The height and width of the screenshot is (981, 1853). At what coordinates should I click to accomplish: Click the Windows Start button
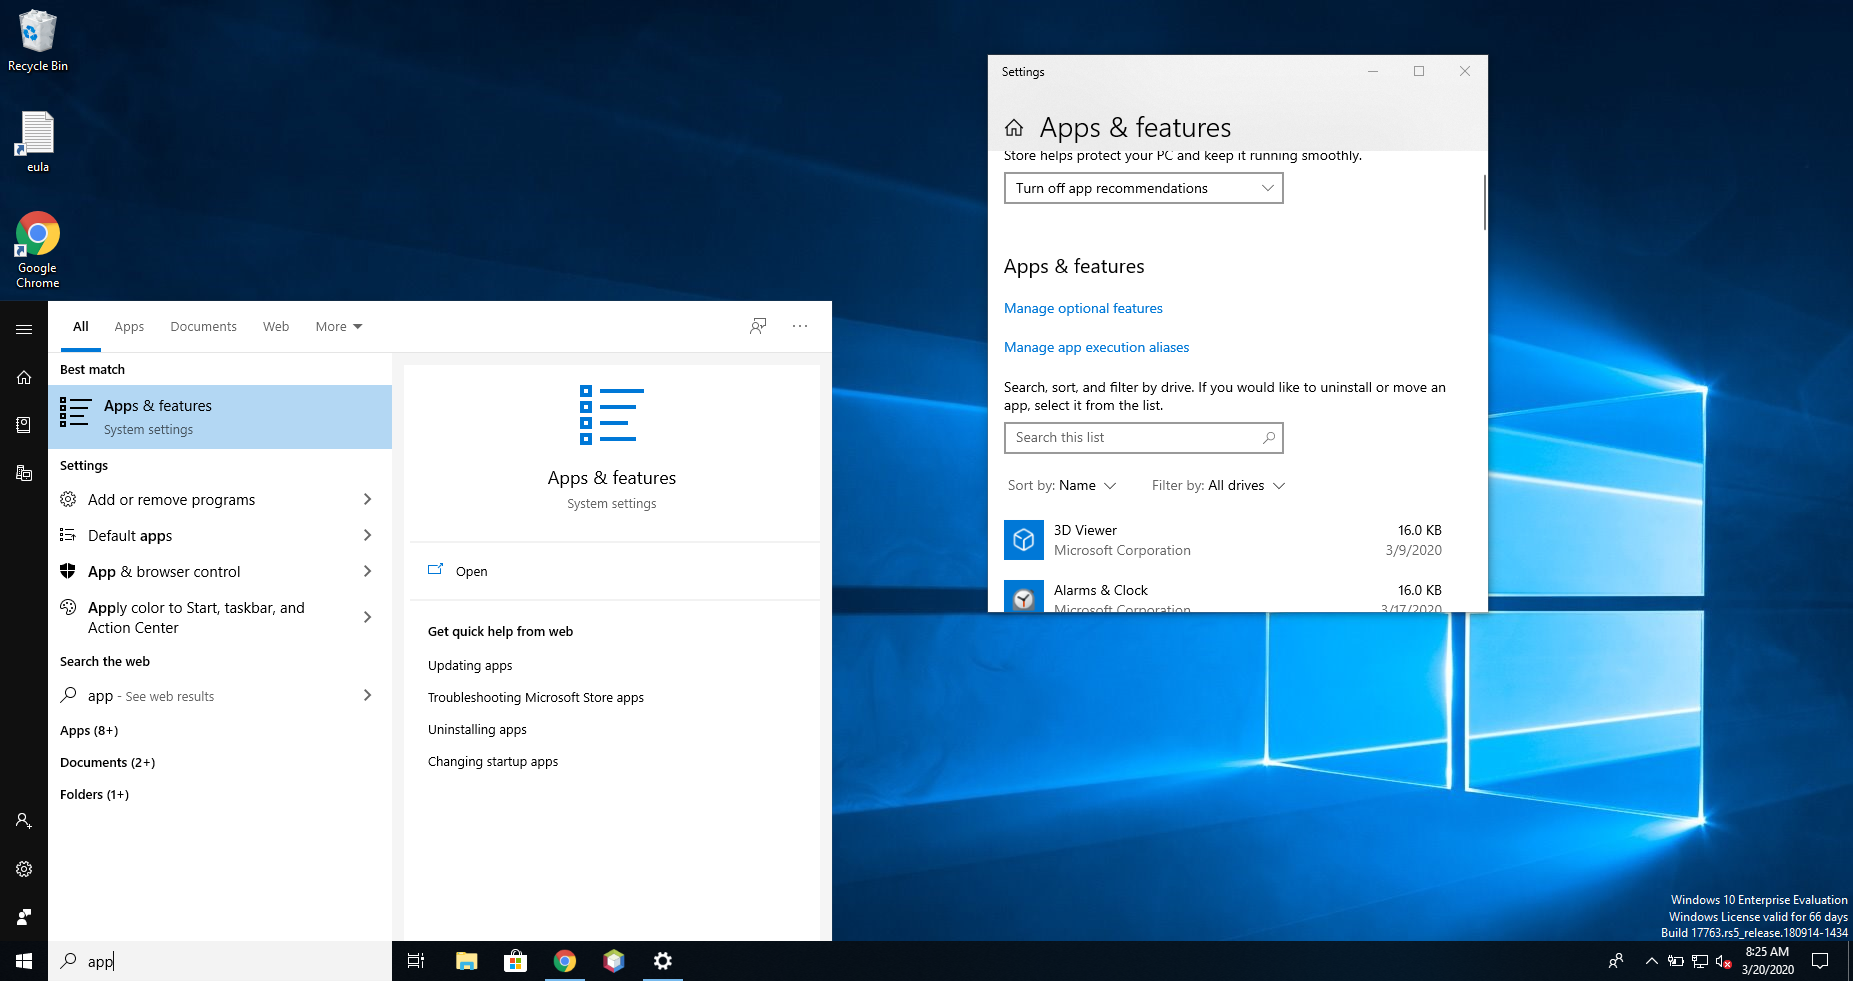click(24, 961)
